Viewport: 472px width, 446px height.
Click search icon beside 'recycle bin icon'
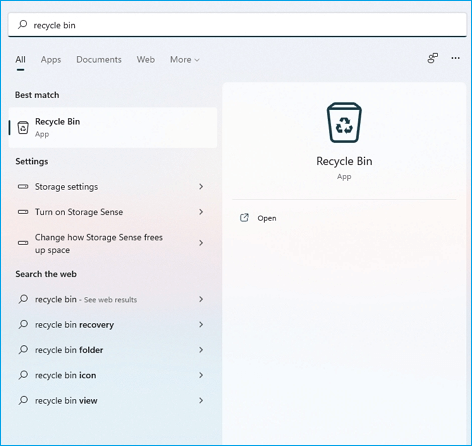(23, 375)
